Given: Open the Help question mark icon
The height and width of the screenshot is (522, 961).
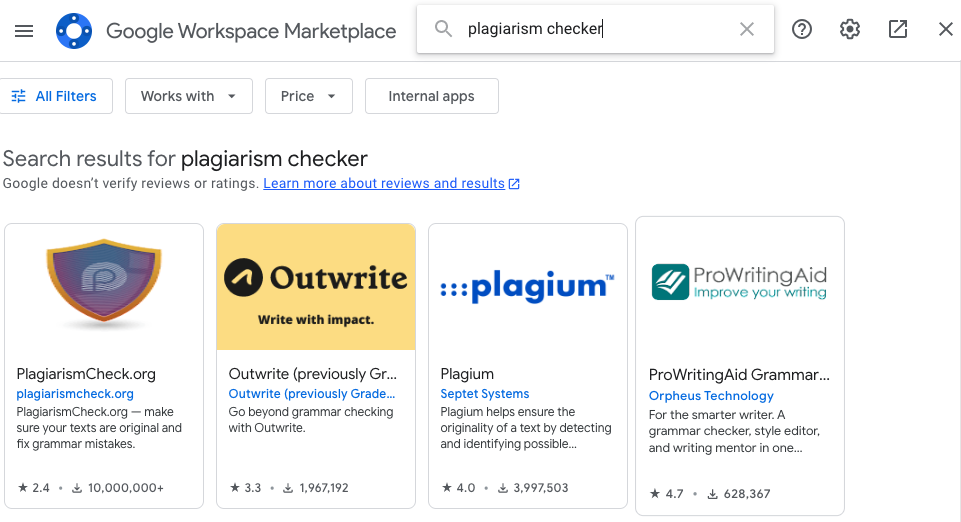Looking at the screenshot, I should click(802, 29).
